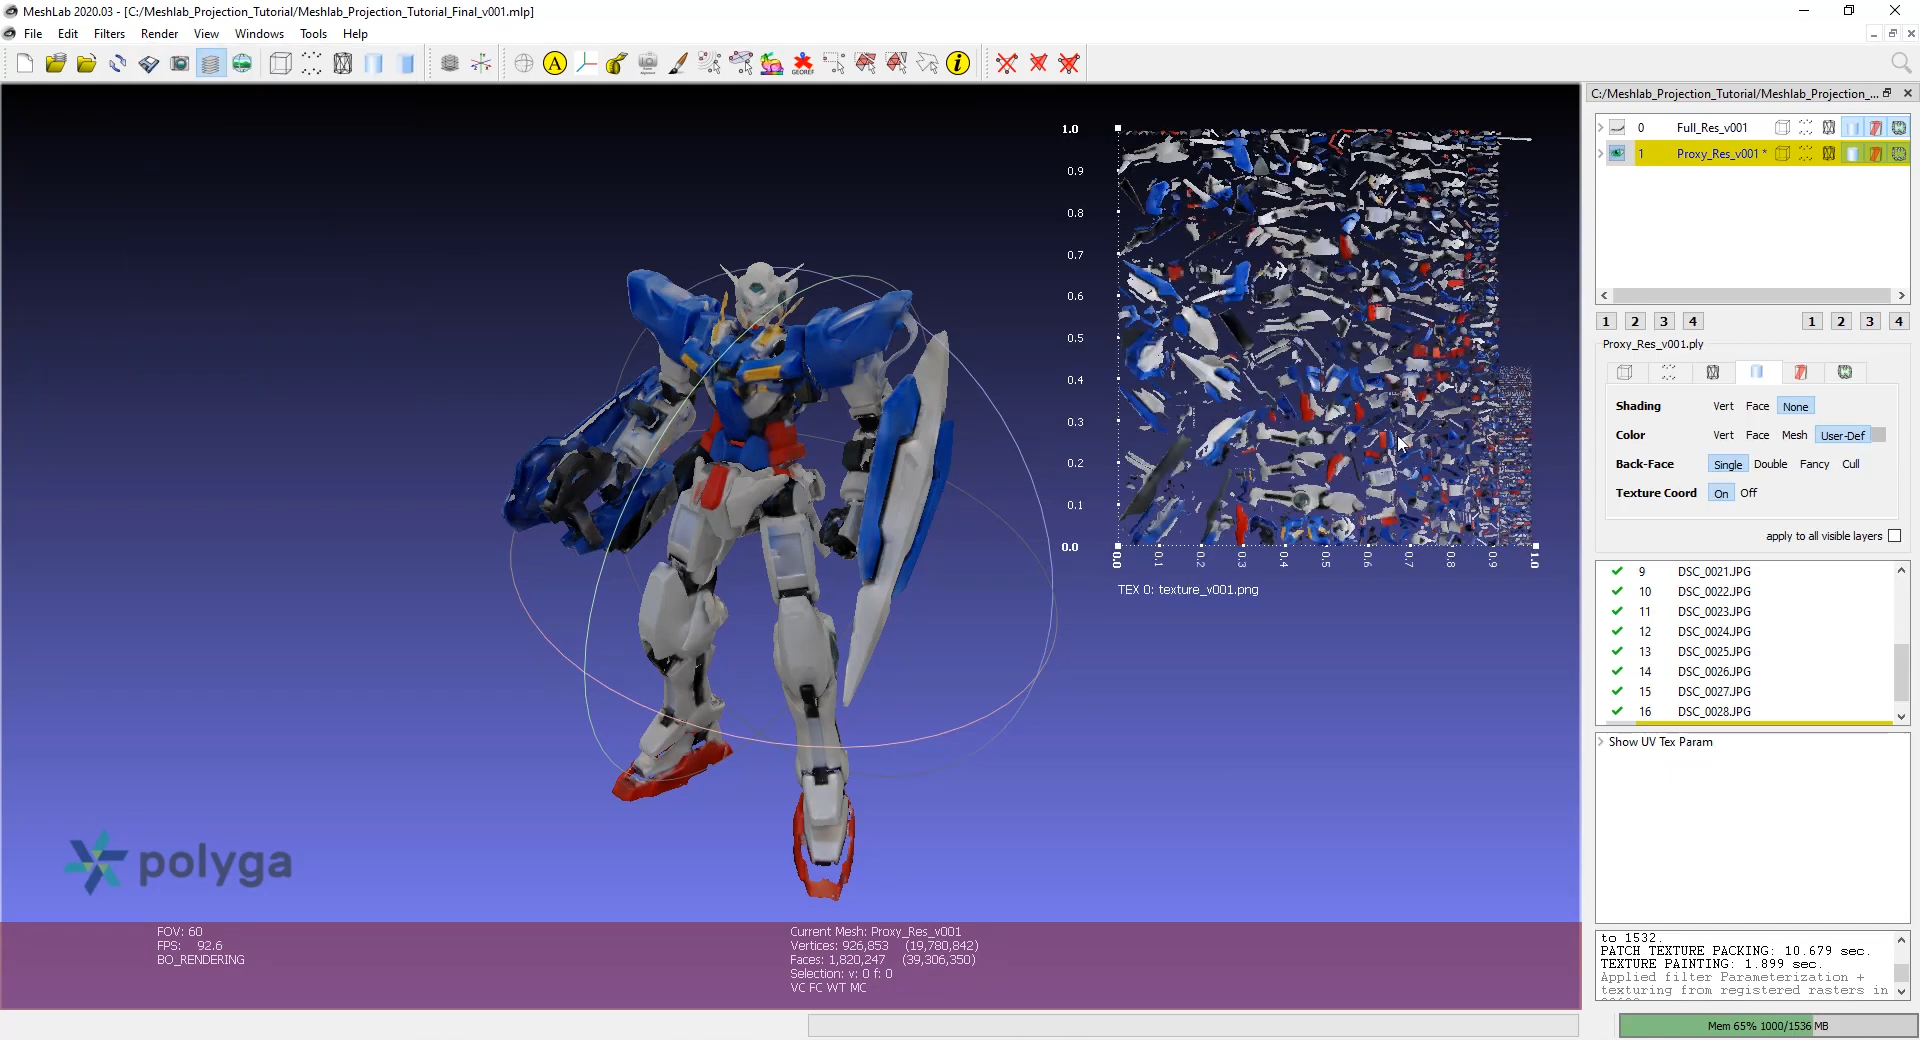Open the Filters menu
This screenshot has width=1920, height=1040.
pos(109,34)
